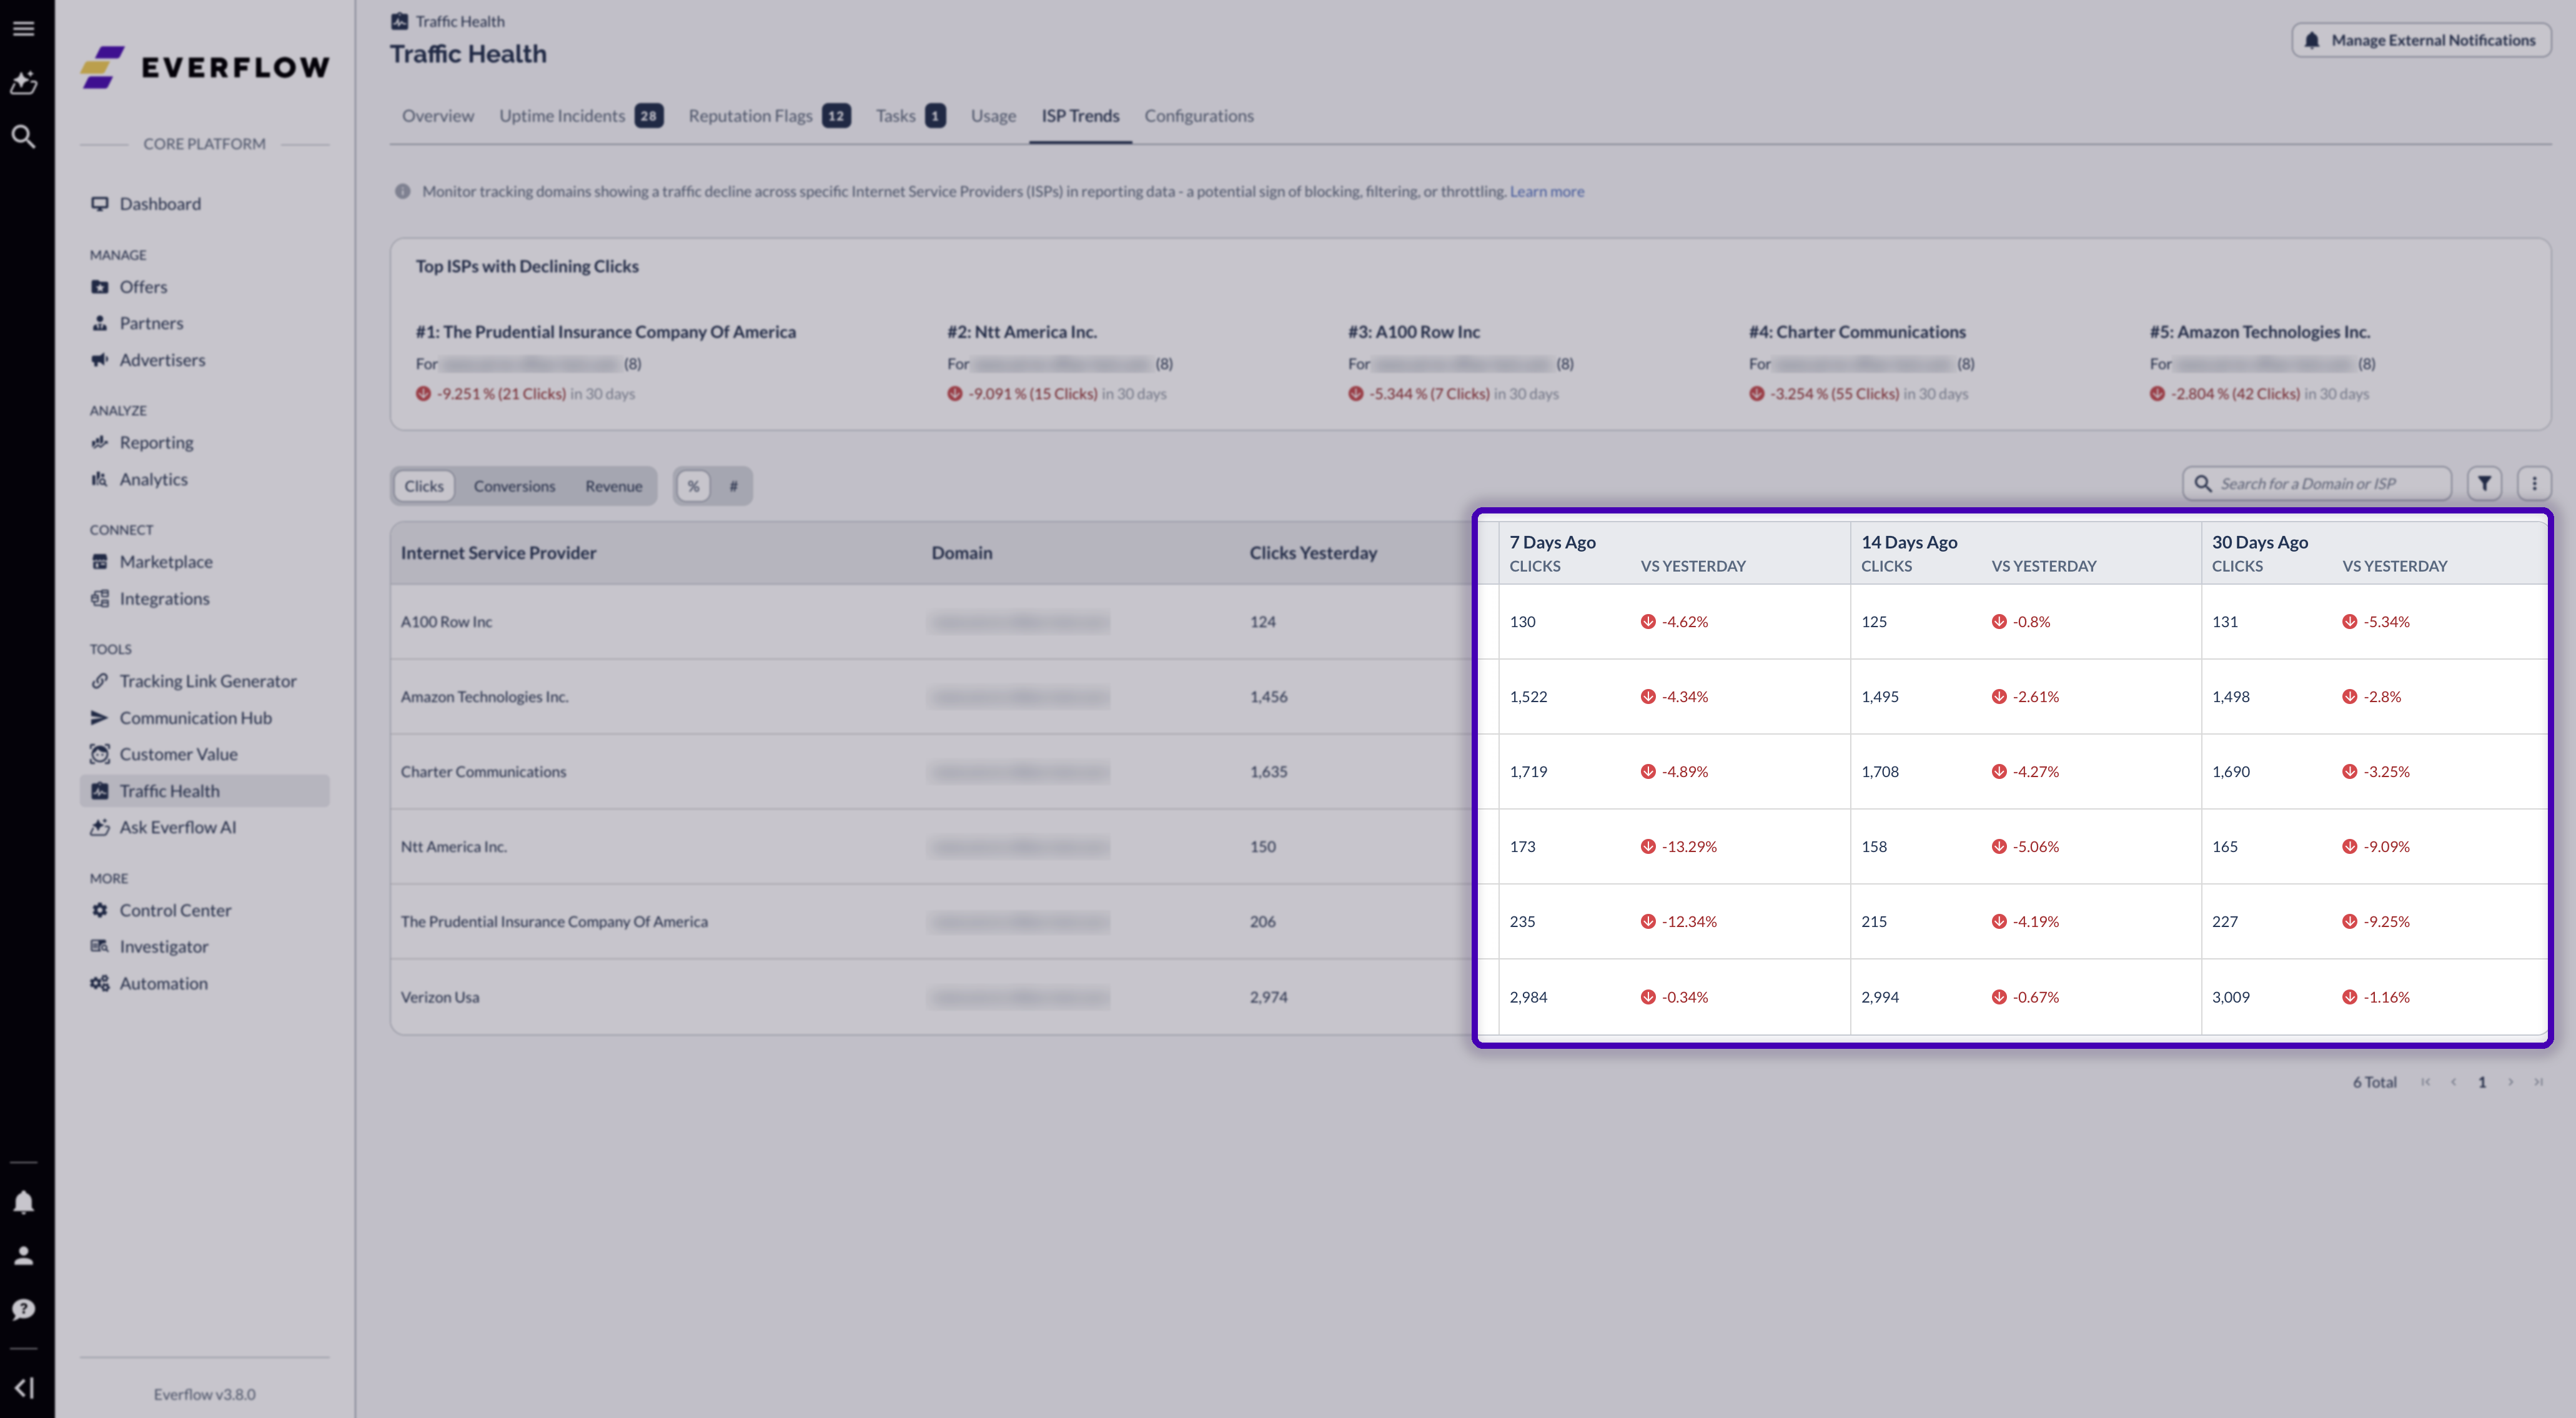
Task: Toggle display to number (#)
Action: (x=733, y=486)
